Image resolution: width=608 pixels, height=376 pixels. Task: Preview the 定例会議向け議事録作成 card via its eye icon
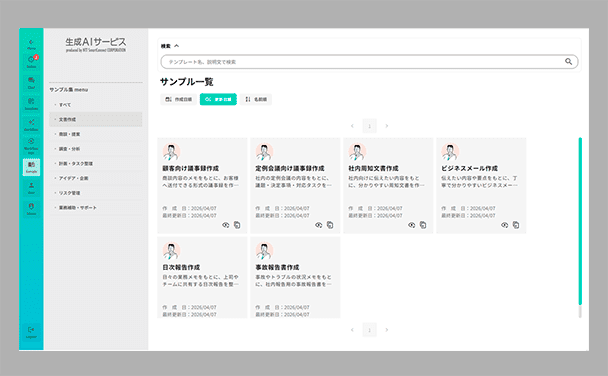point(319,225)
